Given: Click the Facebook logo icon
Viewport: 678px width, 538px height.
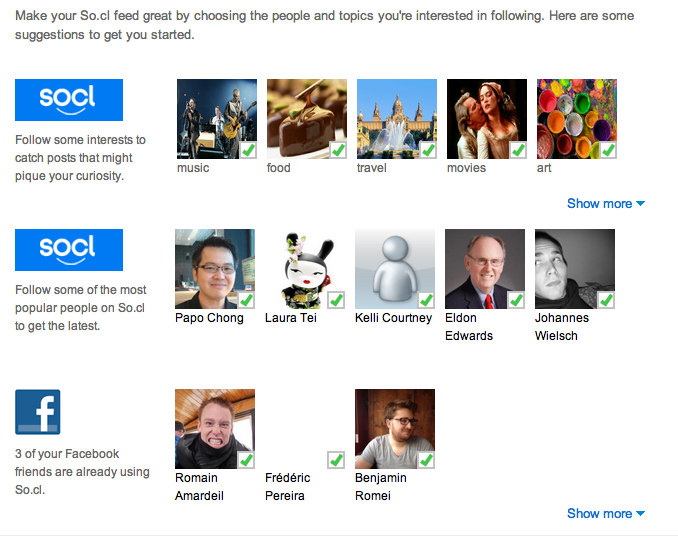Looking at the screenshot, I should click(x=38, y=412).
